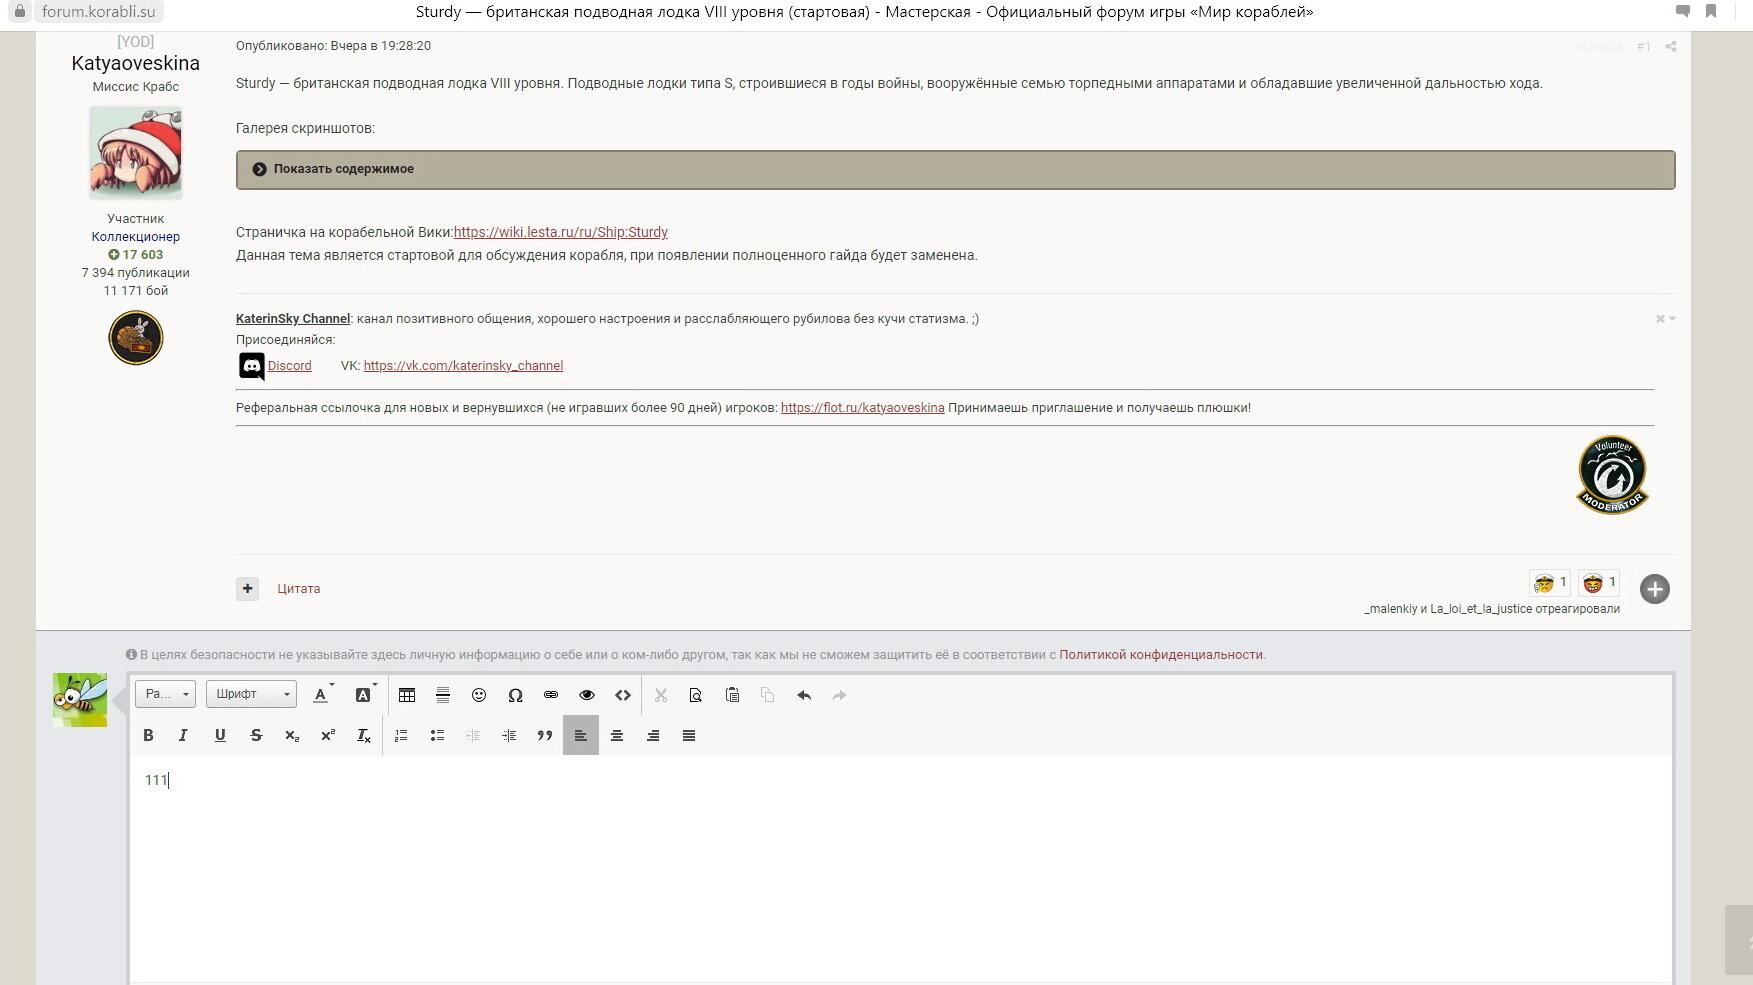Open the vk.com/katerinsky_channel link
Viewport: 1753px width, 985px height.
[463, 366]
